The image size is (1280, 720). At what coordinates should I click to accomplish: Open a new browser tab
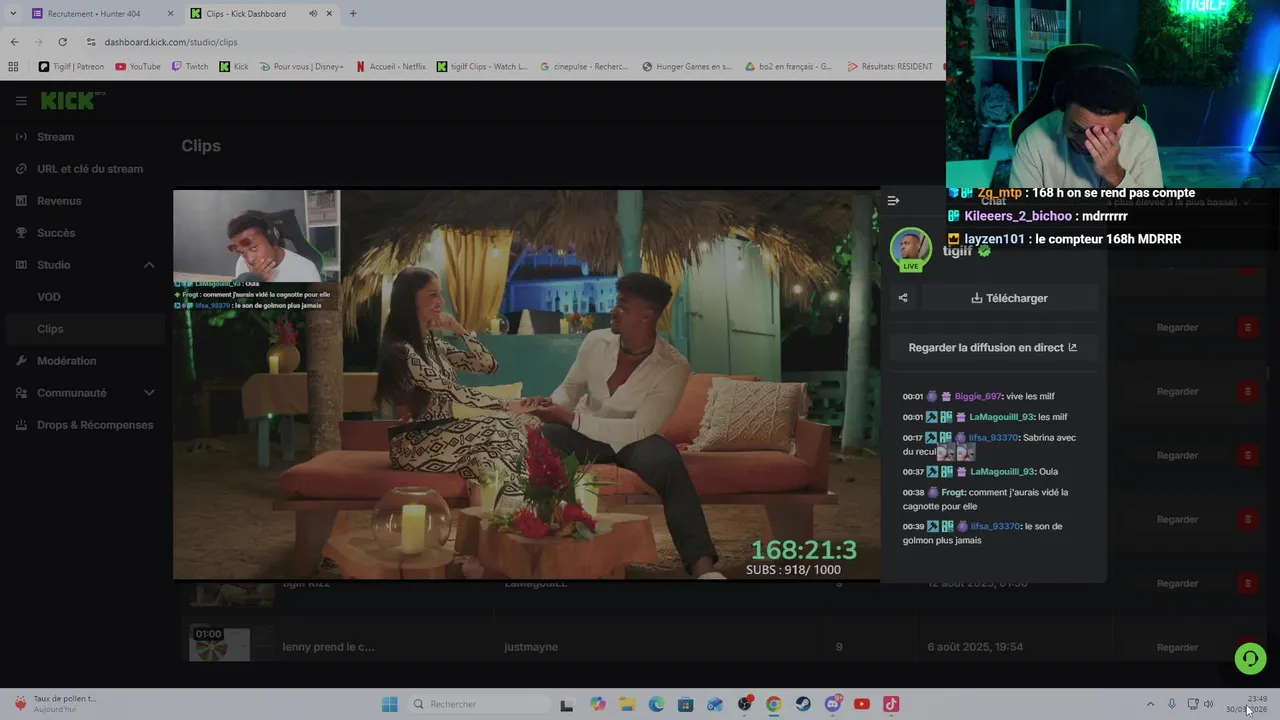tap(352, 14)
